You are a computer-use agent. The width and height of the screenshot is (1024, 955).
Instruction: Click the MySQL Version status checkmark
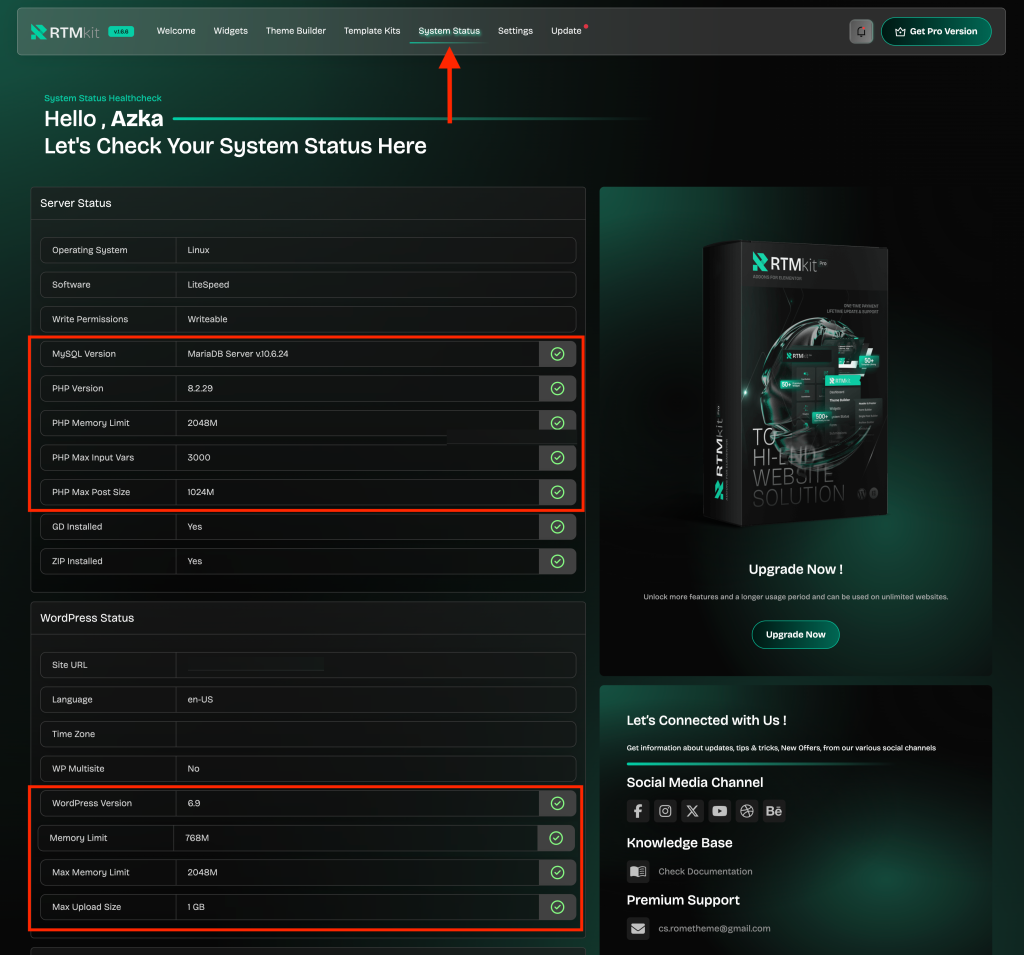pyautogui.click(x=557, y=354)
